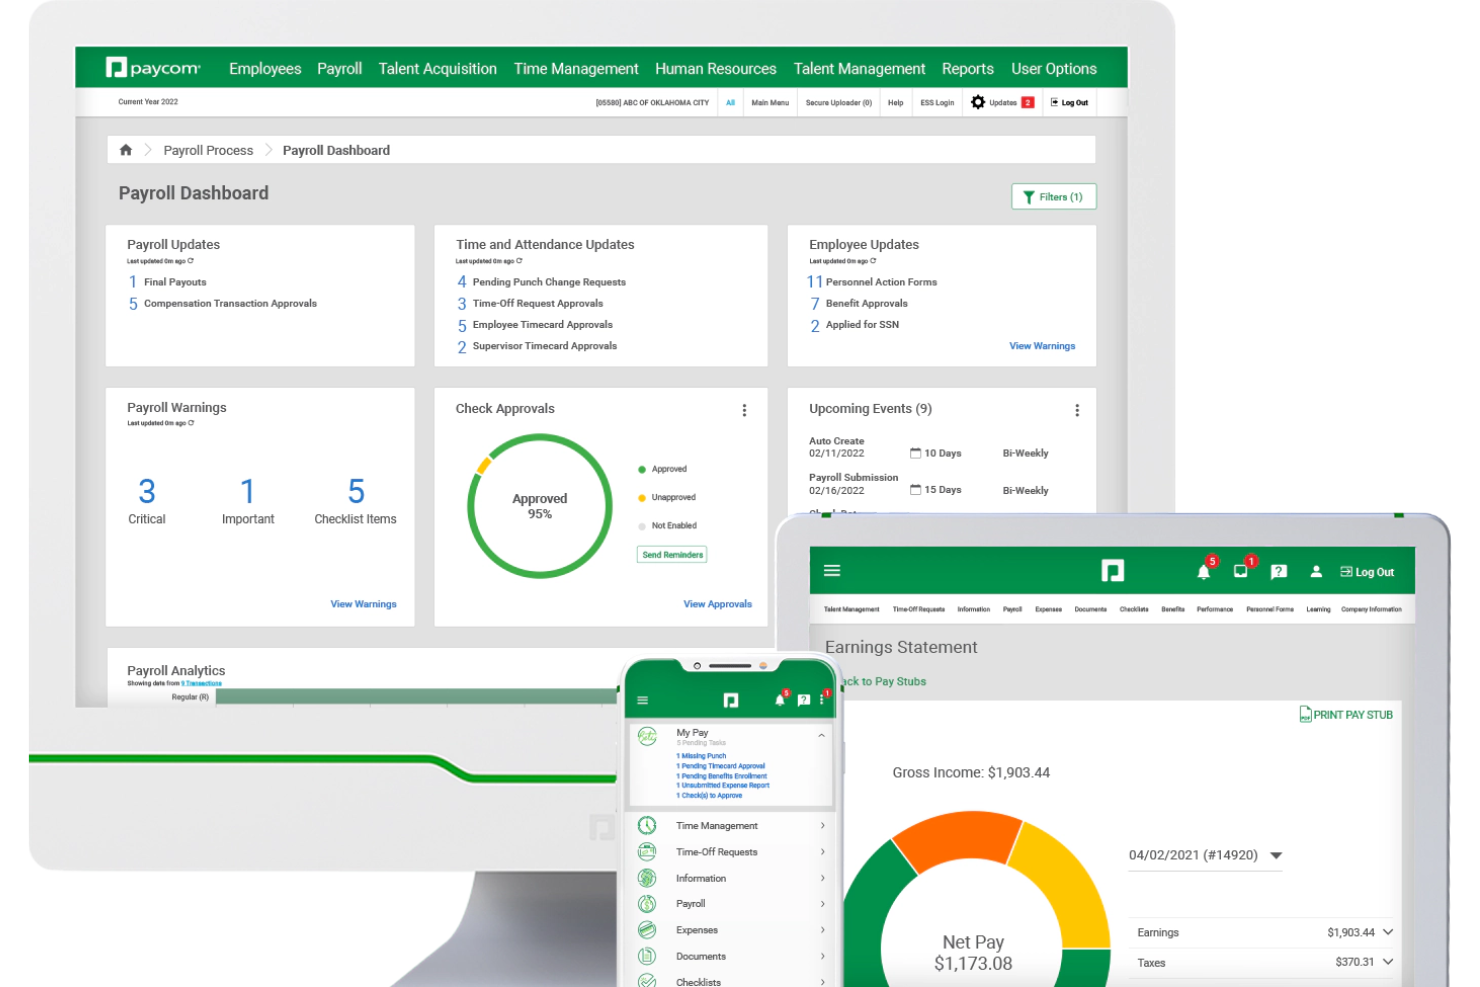Click the PRINT PAY STUB link
The height and width of the screenshot is (987, 1480).
1346,714
